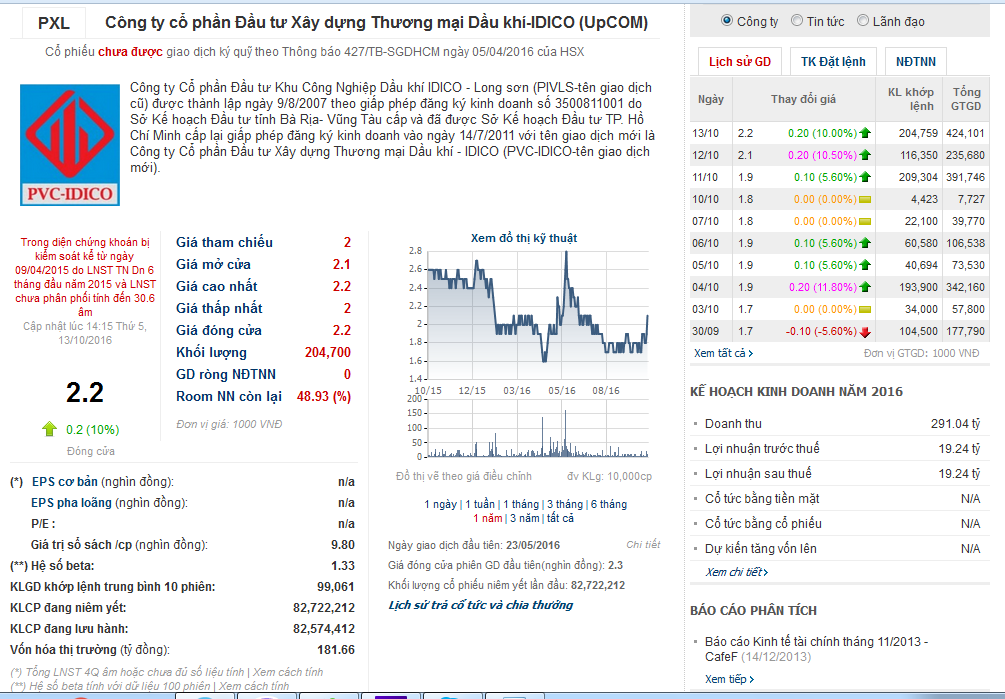The height and width of the screenshot is (699, 1005).
Task: Open the Lịch sử GD tab
Action: 740,62
